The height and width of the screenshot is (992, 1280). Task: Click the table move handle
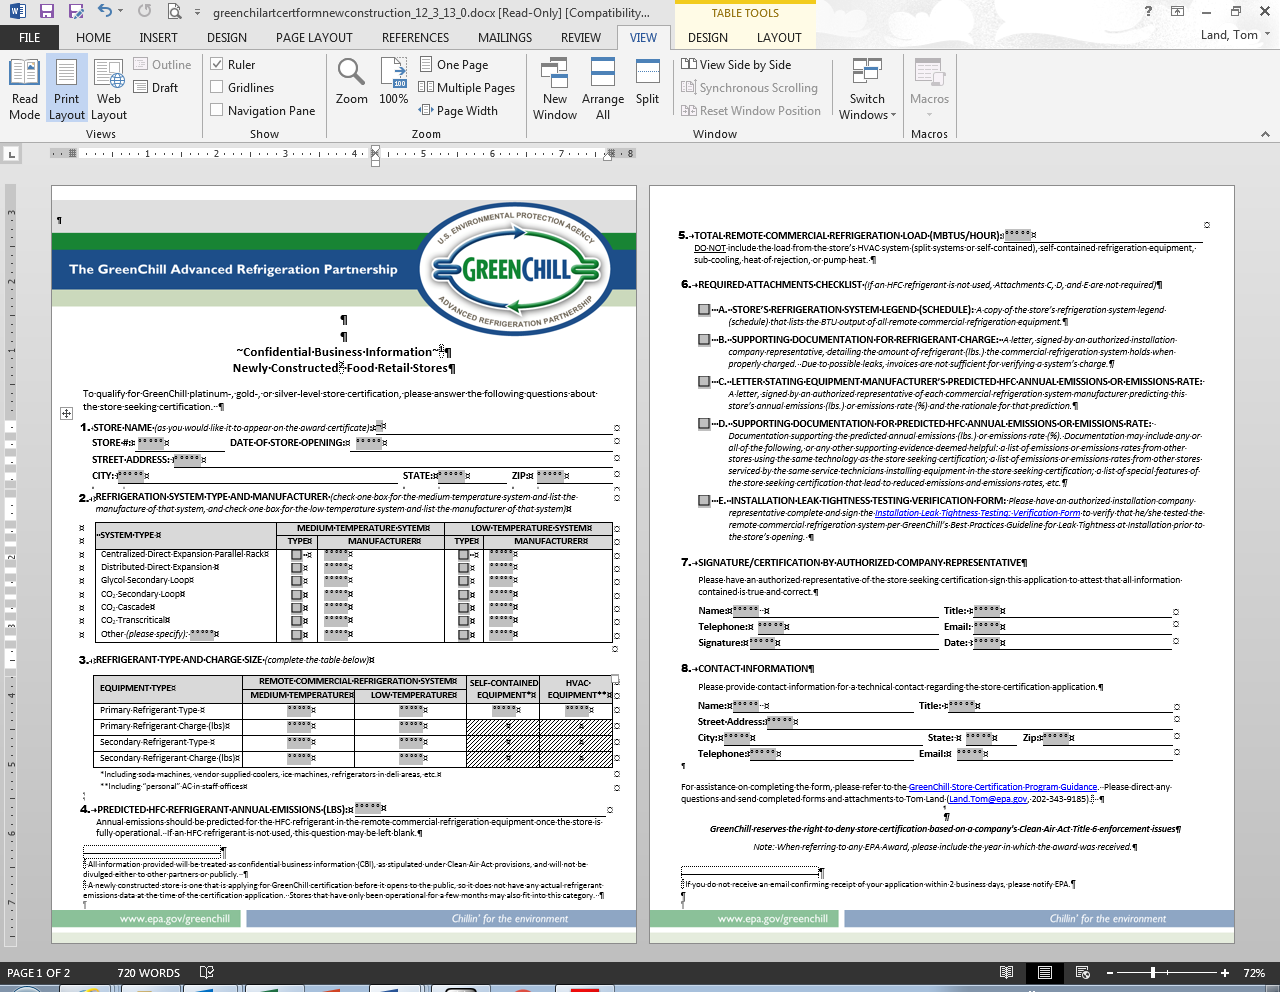point(66,413)
